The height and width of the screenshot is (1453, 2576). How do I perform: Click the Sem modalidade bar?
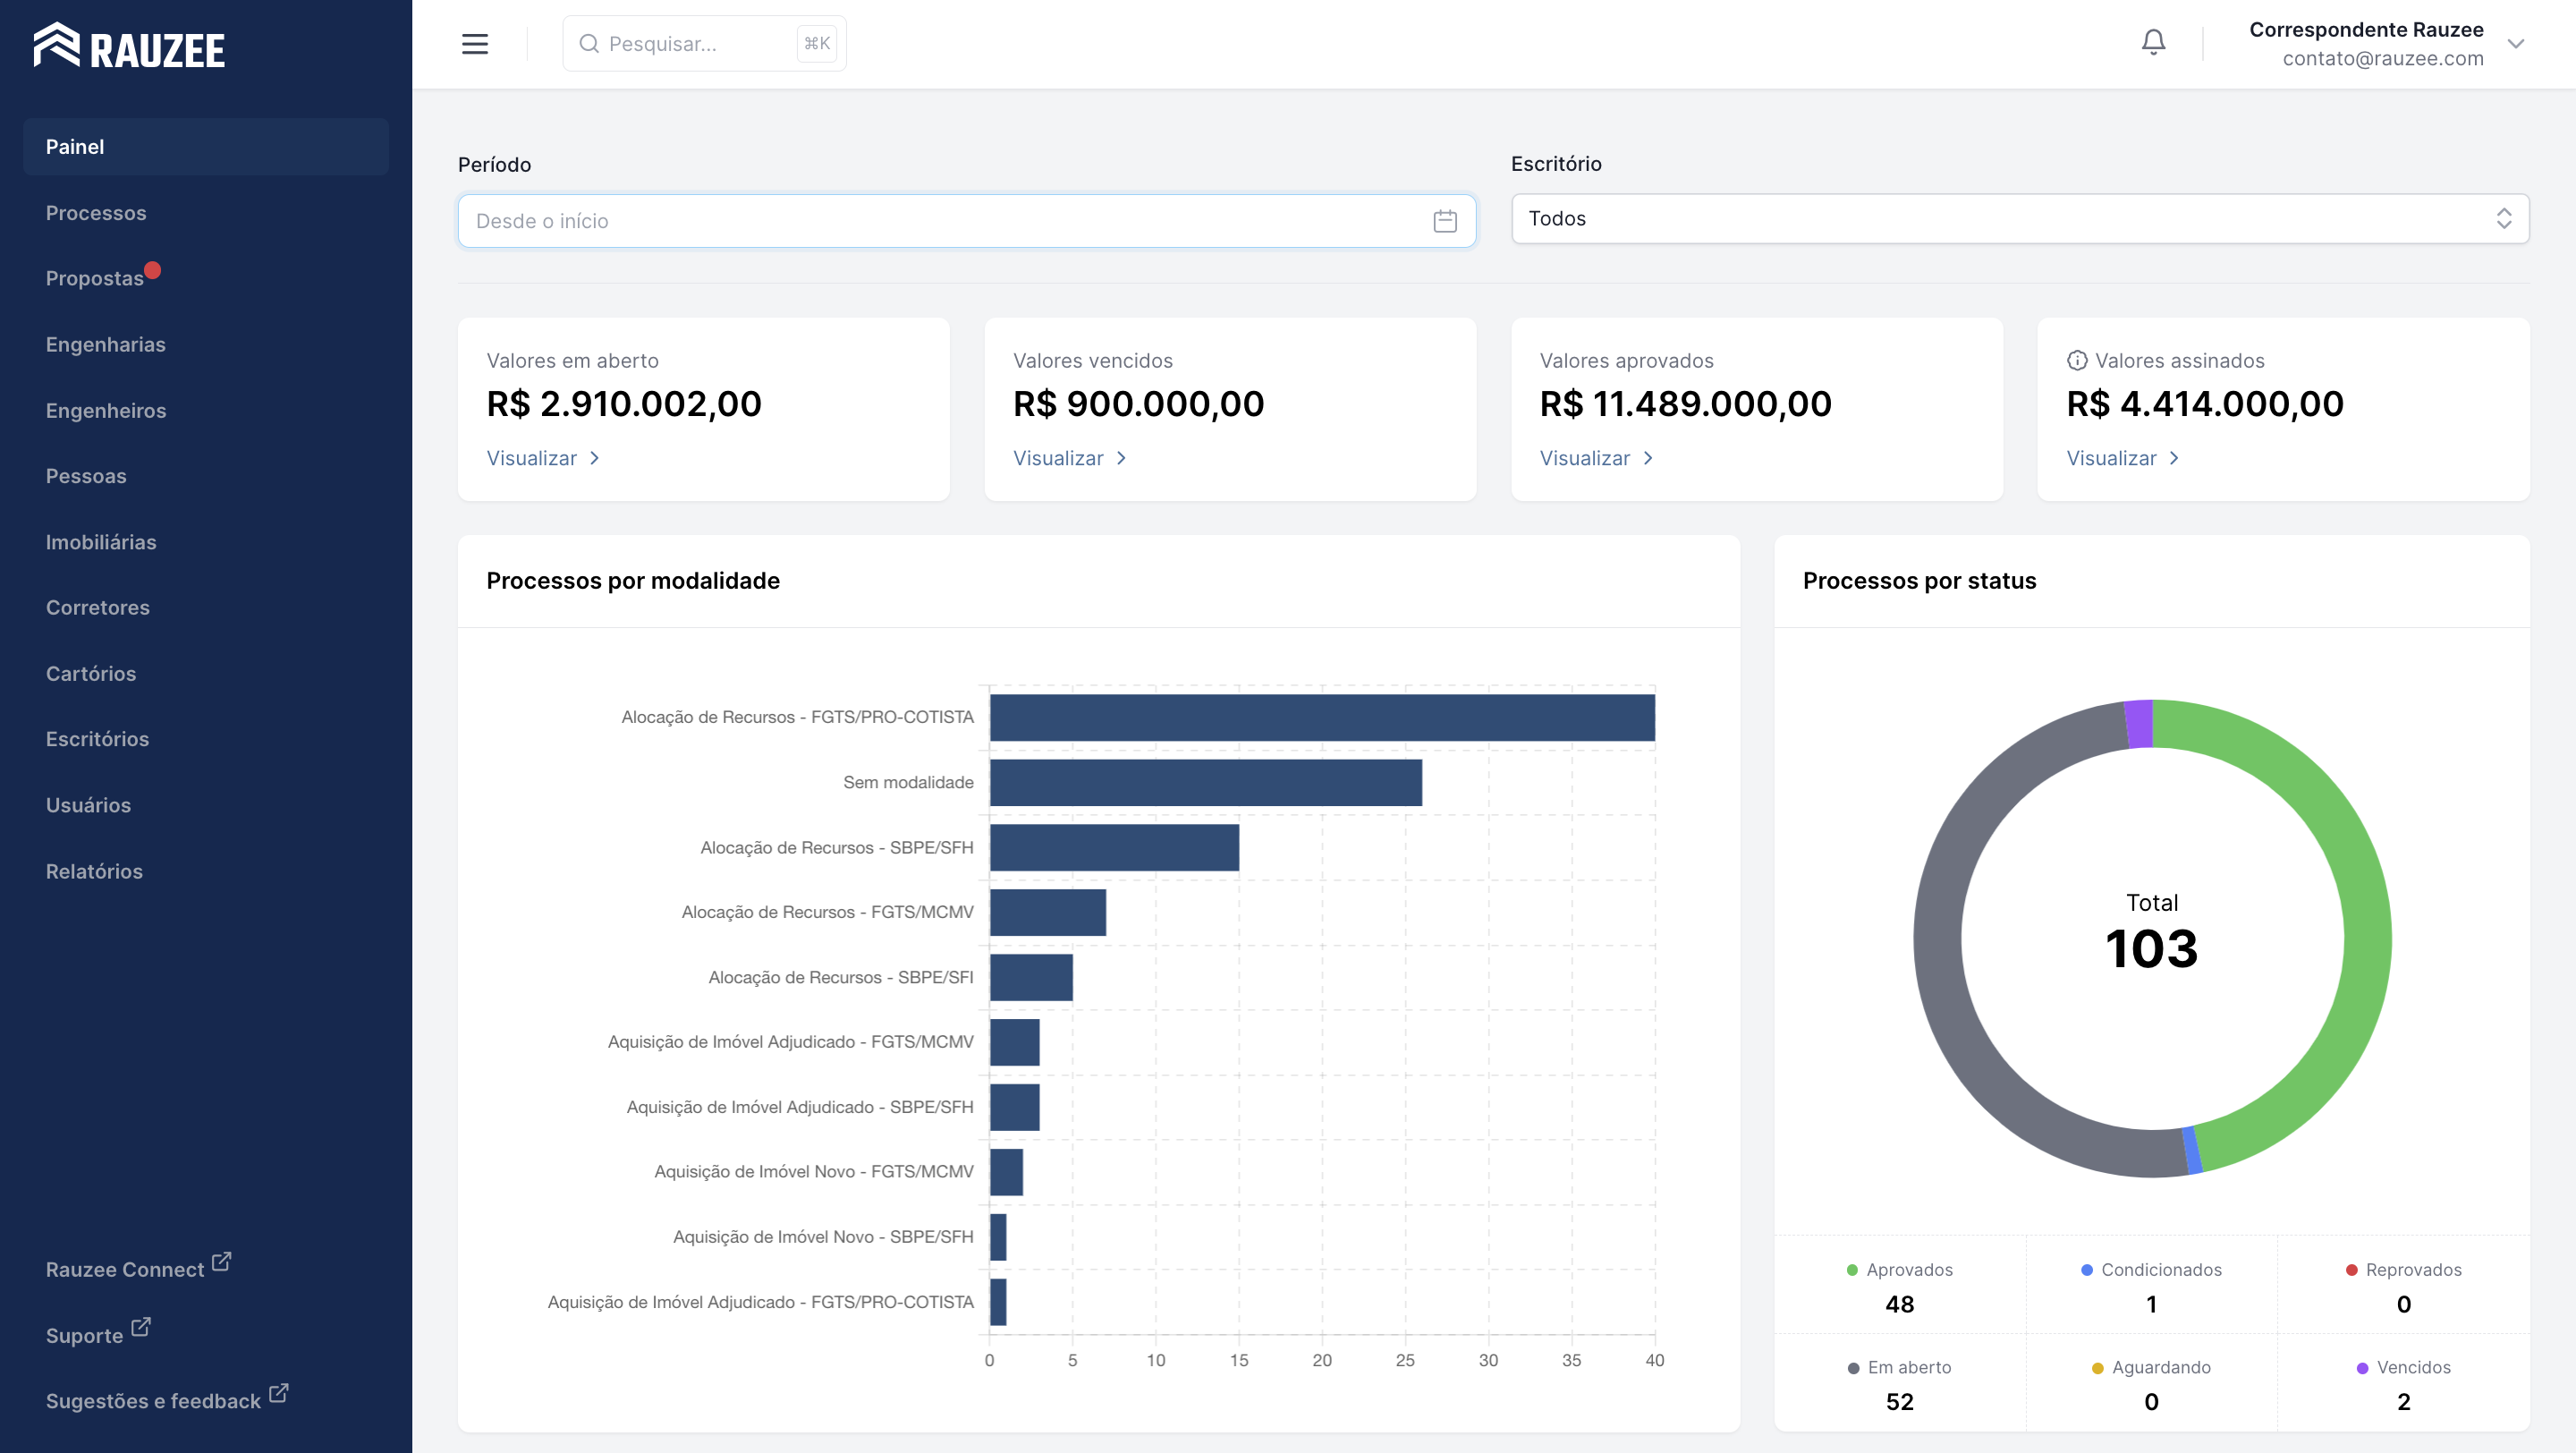click(x=1206, y=783)
